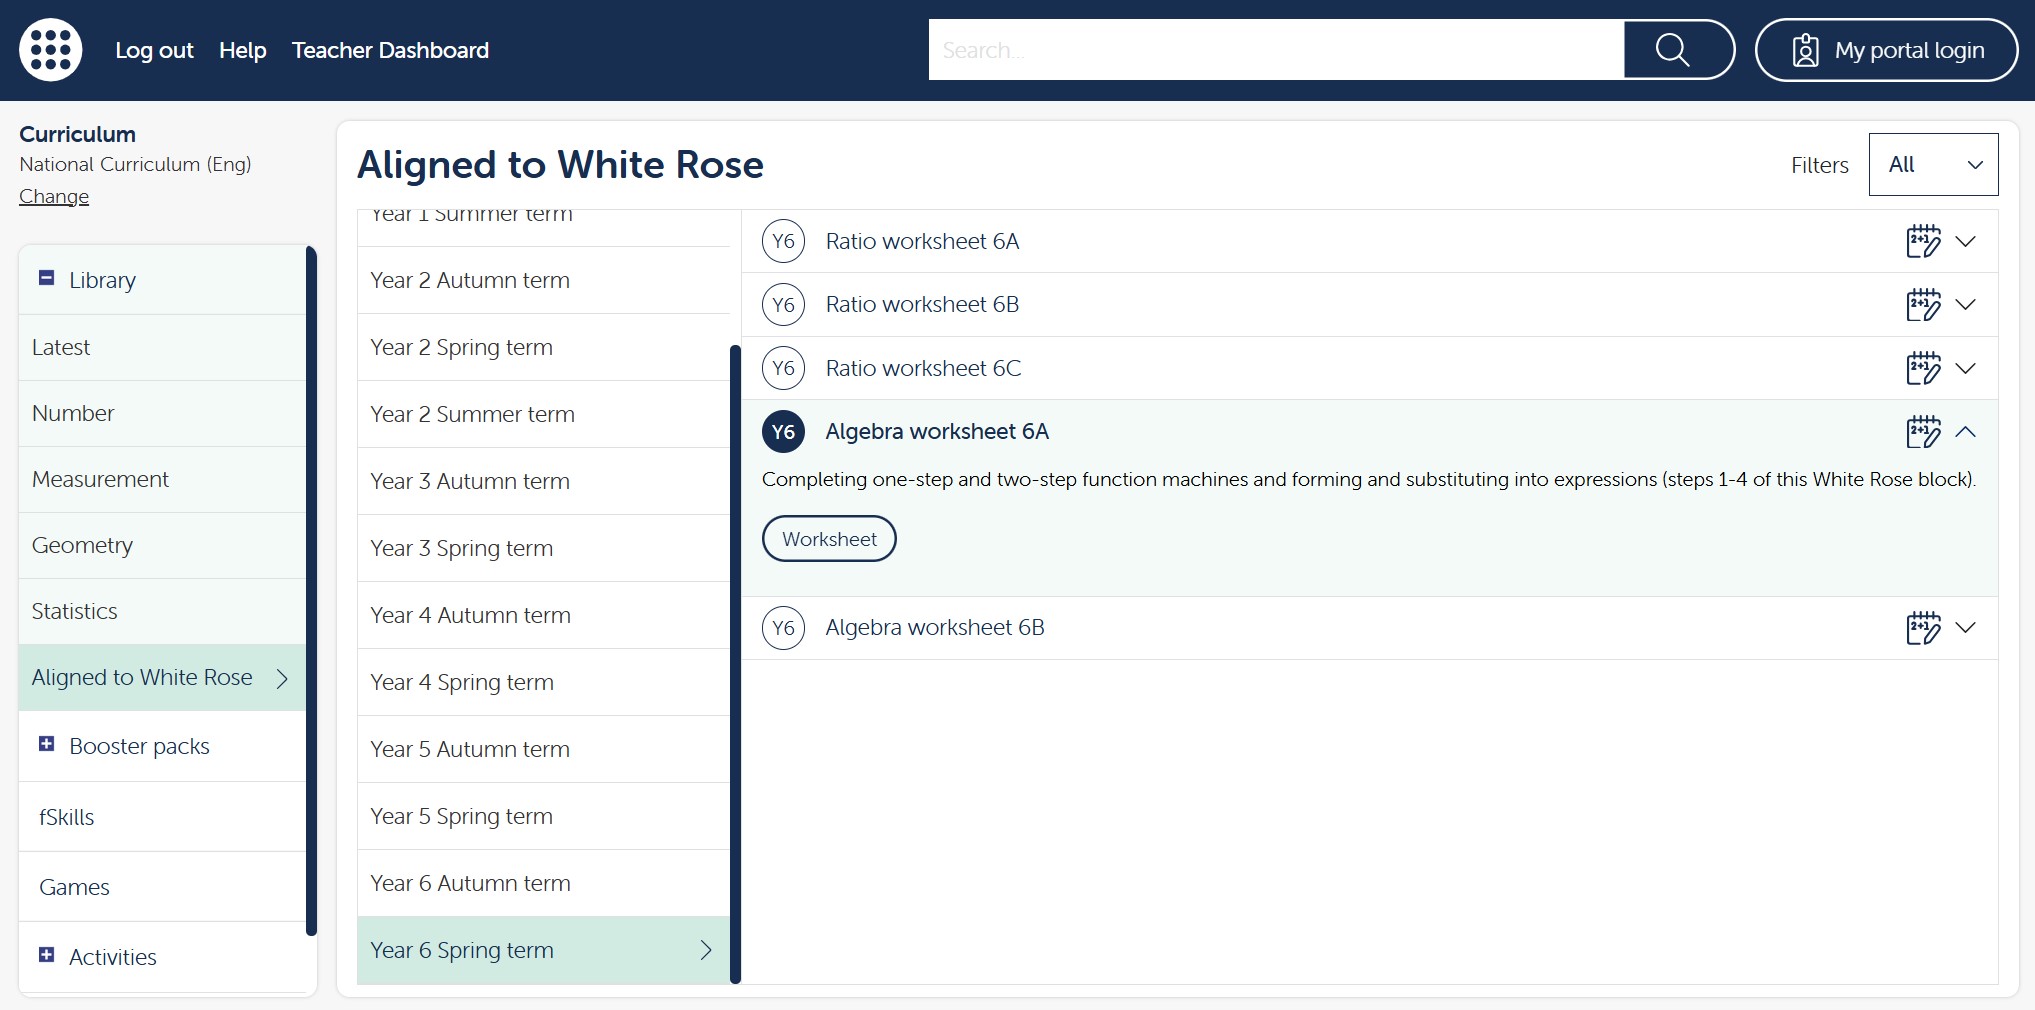The width and height of the screenshot is (2035, 1010).
Task: Open calendar planner icon for Algebra worksheet 6A
Action: [x=1922, y=431]
